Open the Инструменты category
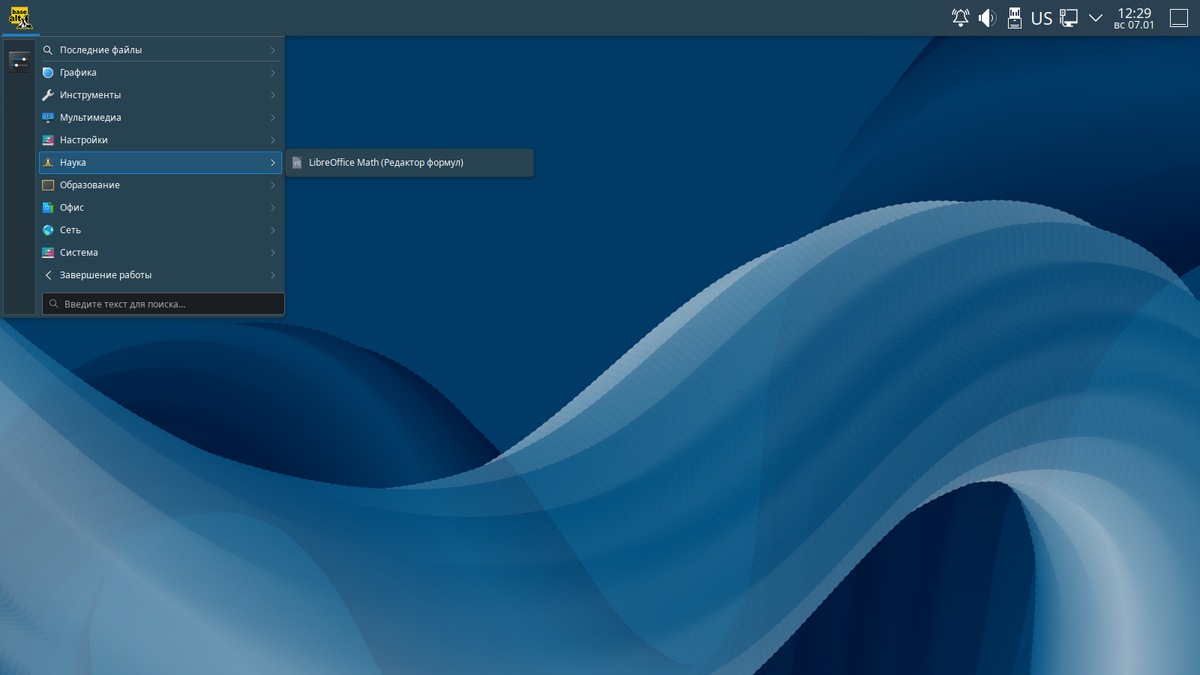The height and width of the screenshot is (675, 1200). [160, 95]
